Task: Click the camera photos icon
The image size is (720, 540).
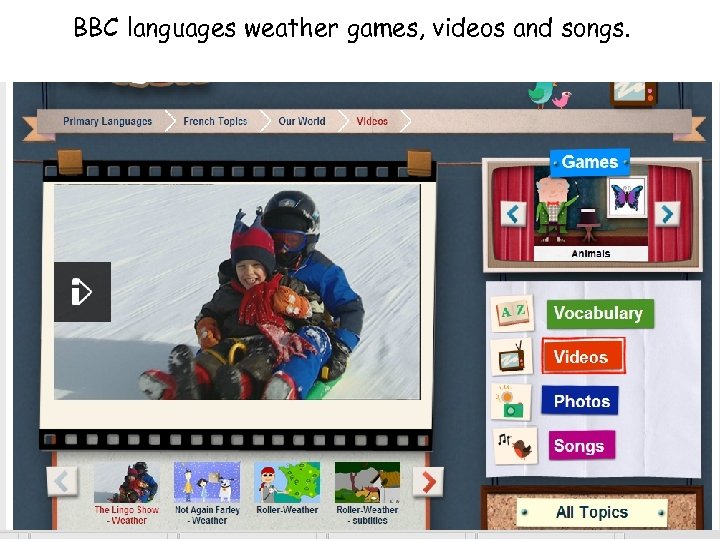Action: click(511, 401)
